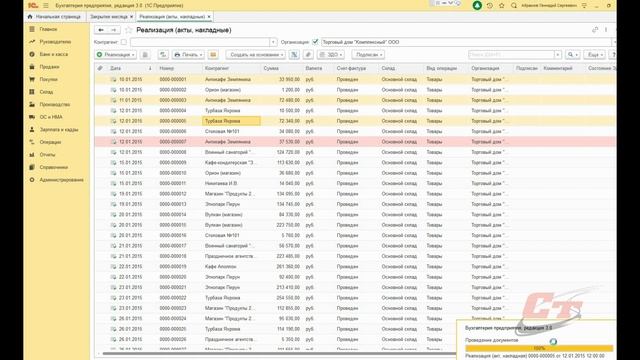Sort by the Номер column header
This screenshot has height=360, width=640.
pyautogui.click(x=179, y=68)
